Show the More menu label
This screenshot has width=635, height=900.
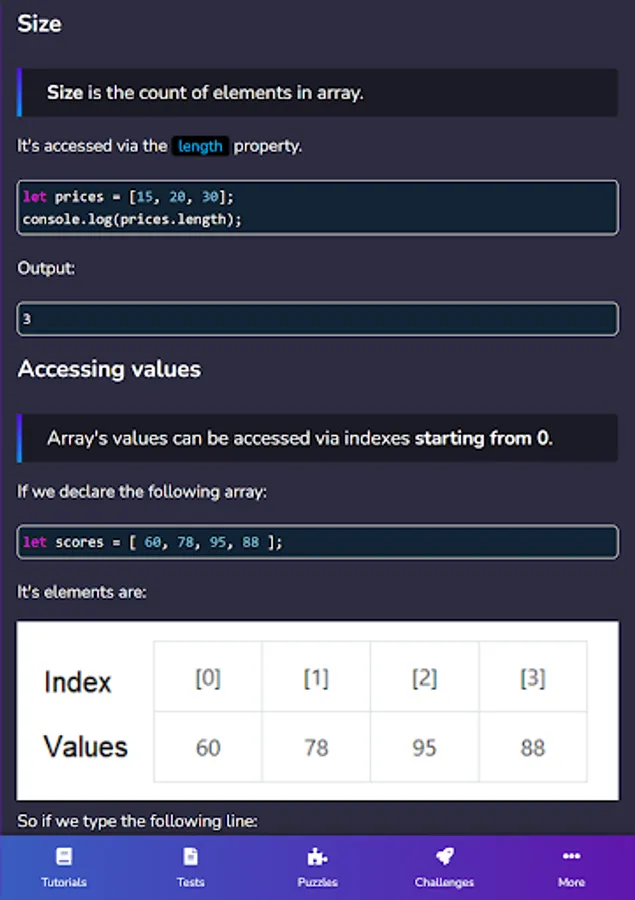(571, 882)
